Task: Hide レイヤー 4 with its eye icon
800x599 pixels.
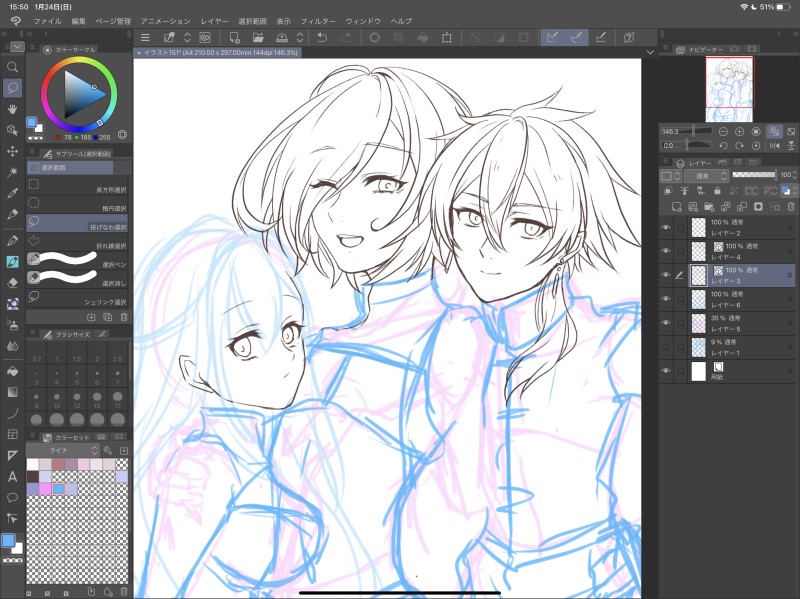Action: coord(666,251)
